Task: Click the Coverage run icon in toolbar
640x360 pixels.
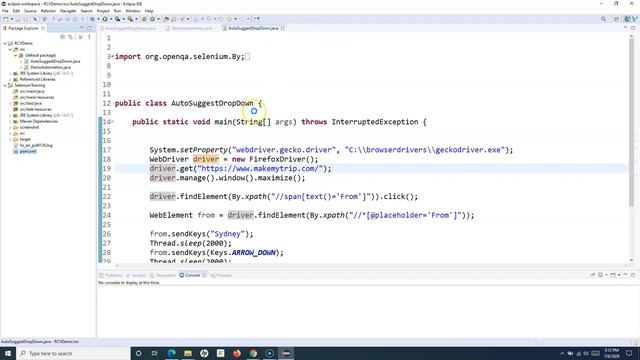Action: point(118,19)
